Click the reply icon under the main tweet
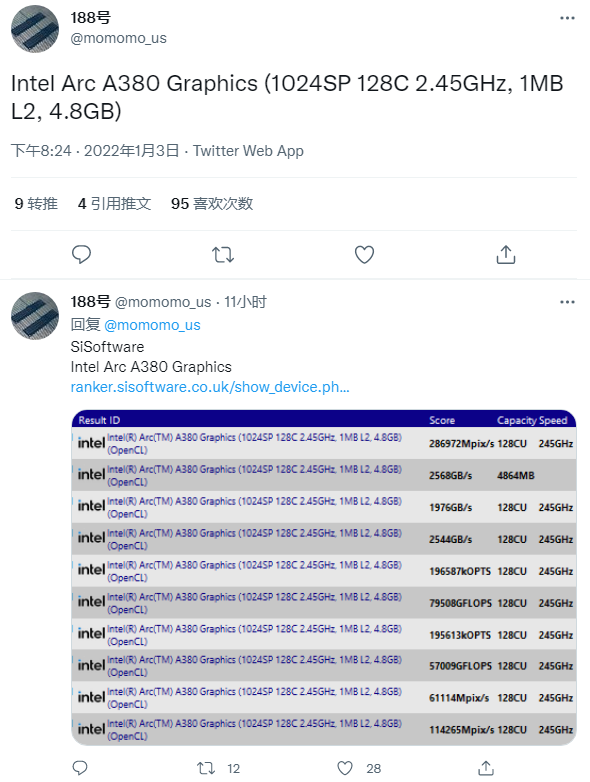This screenshot has height=782, width=590. point(81,254)
